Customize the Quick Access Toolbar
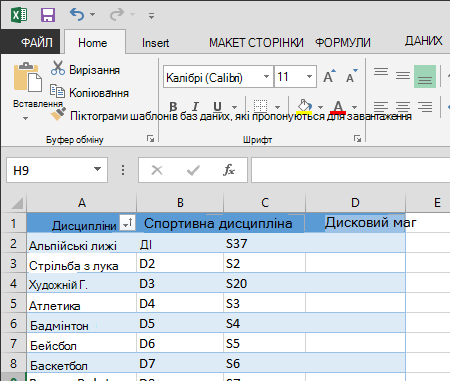The height and width of the screenshot is (381, 450). pos(151,15)
